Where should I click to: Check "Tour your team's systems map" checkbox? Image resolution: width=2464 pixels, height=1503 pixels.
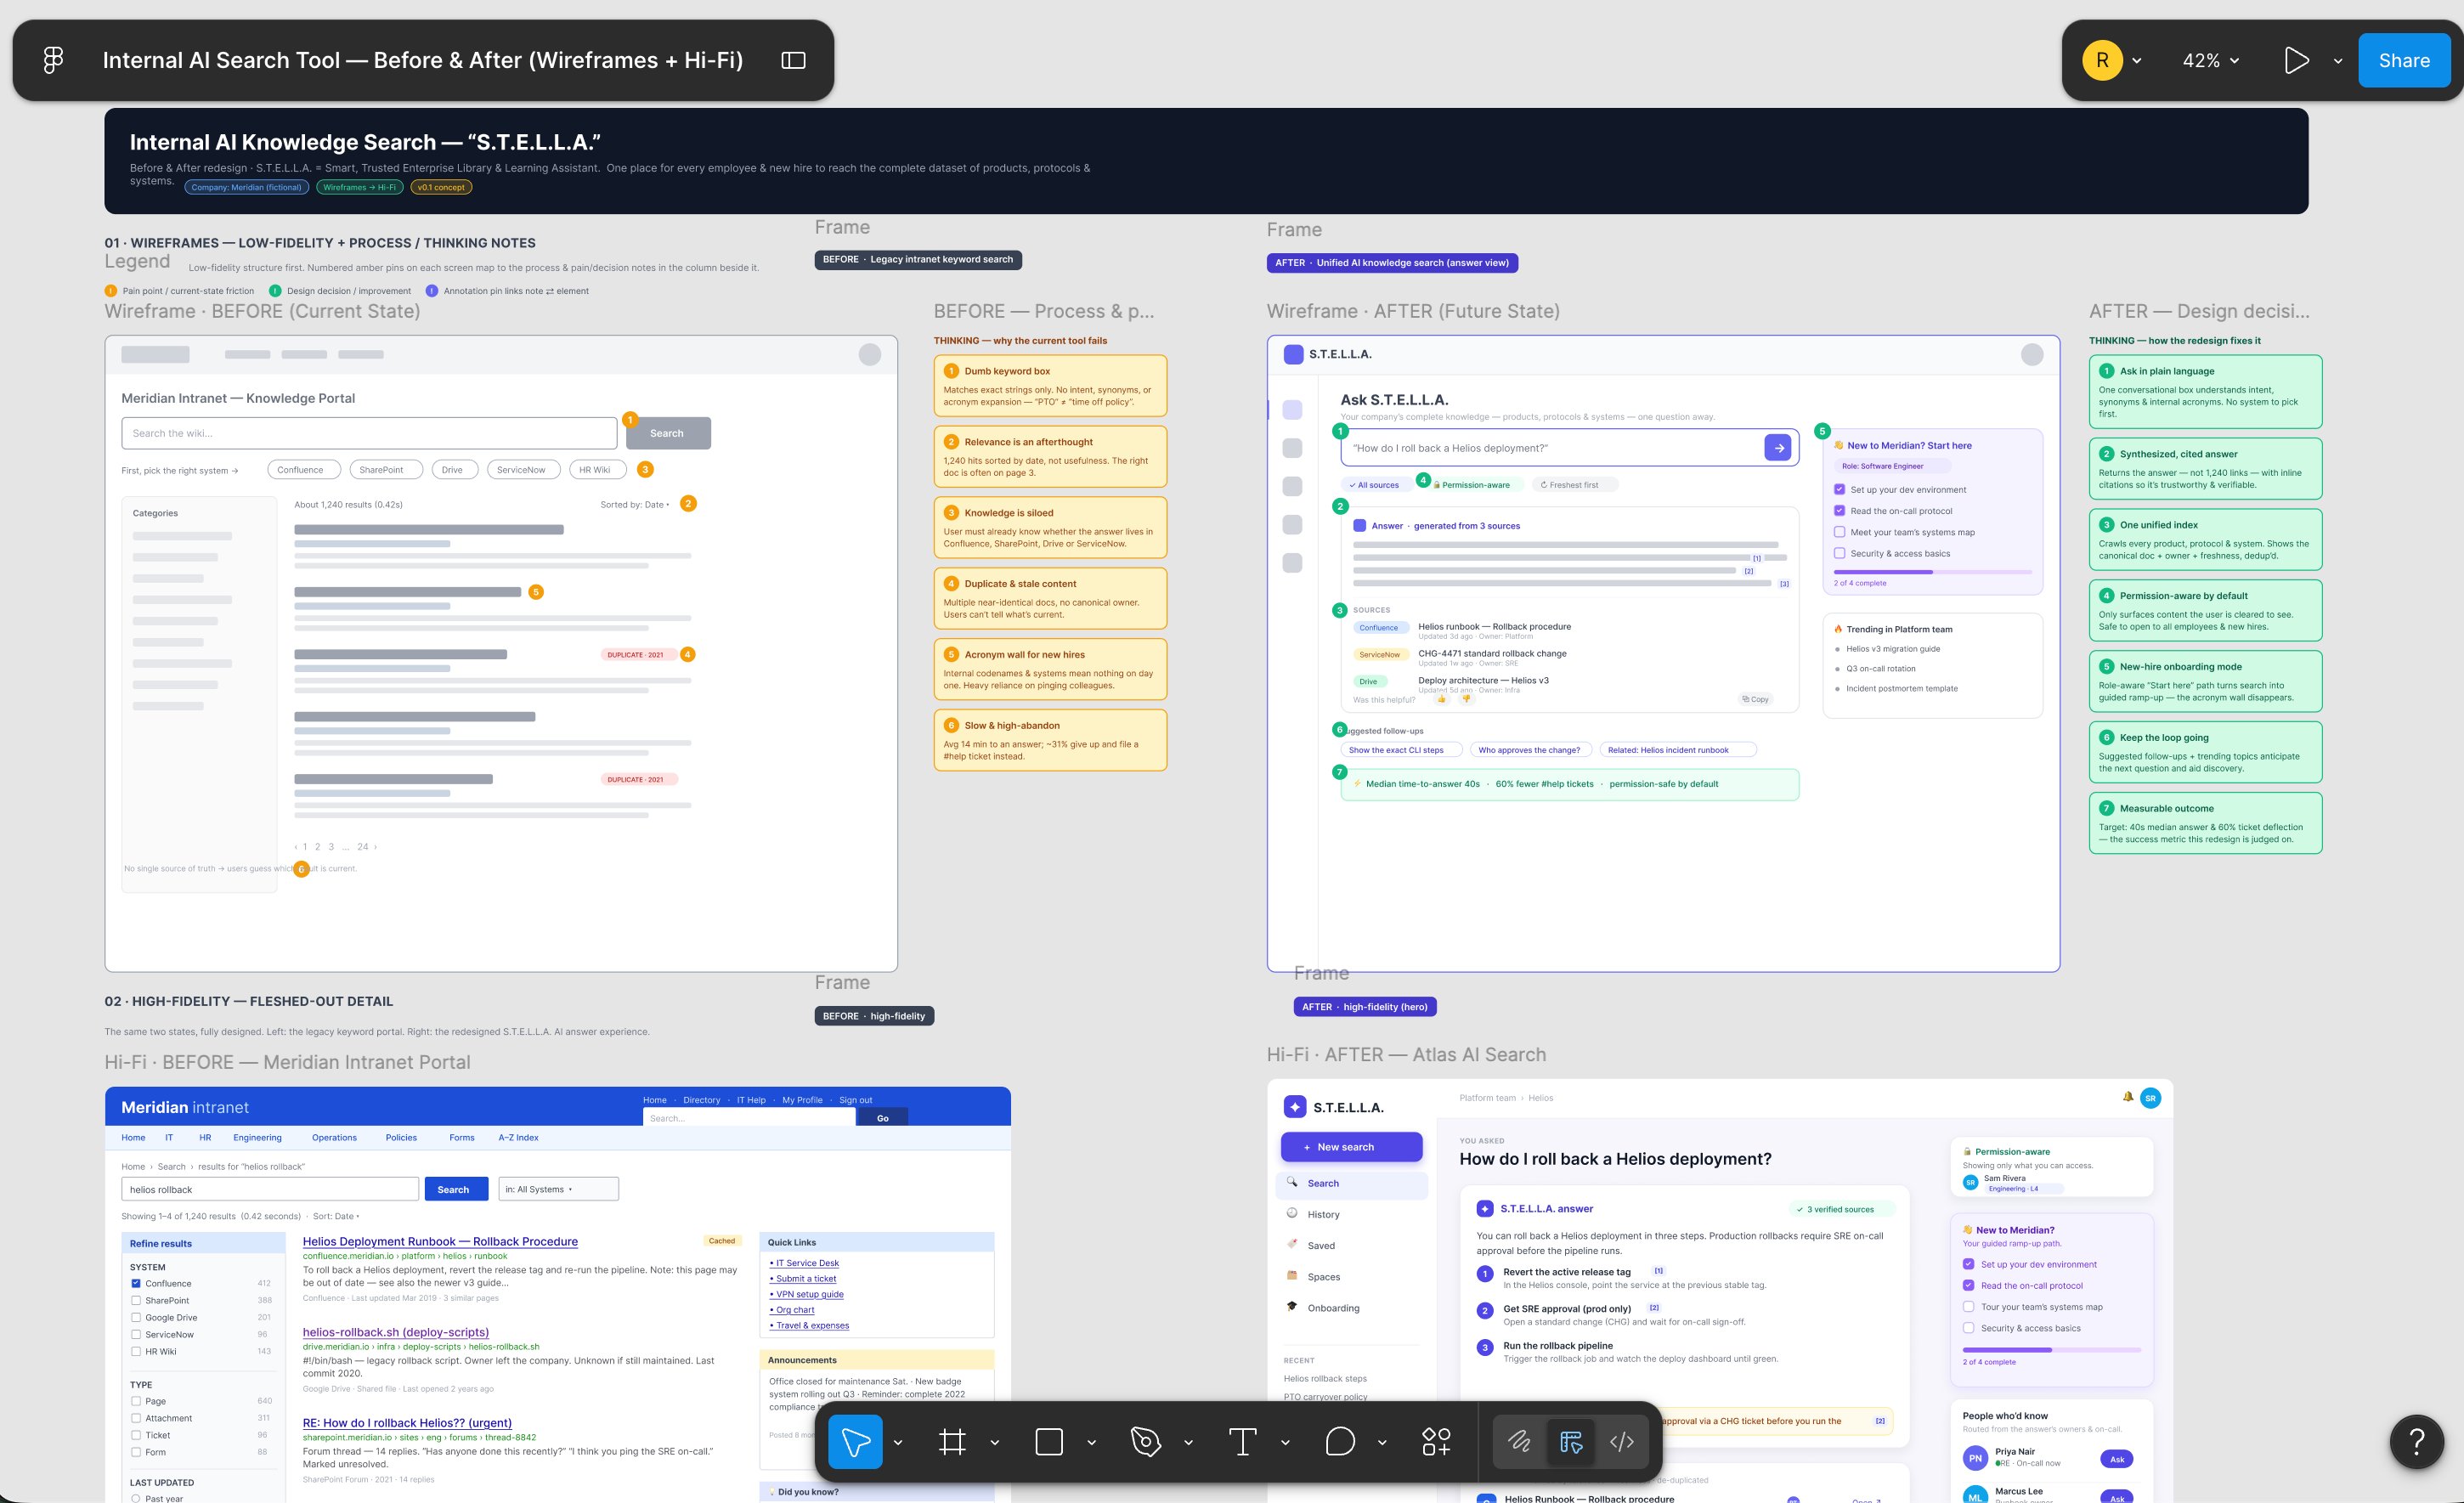(x=1968, y=1306)
